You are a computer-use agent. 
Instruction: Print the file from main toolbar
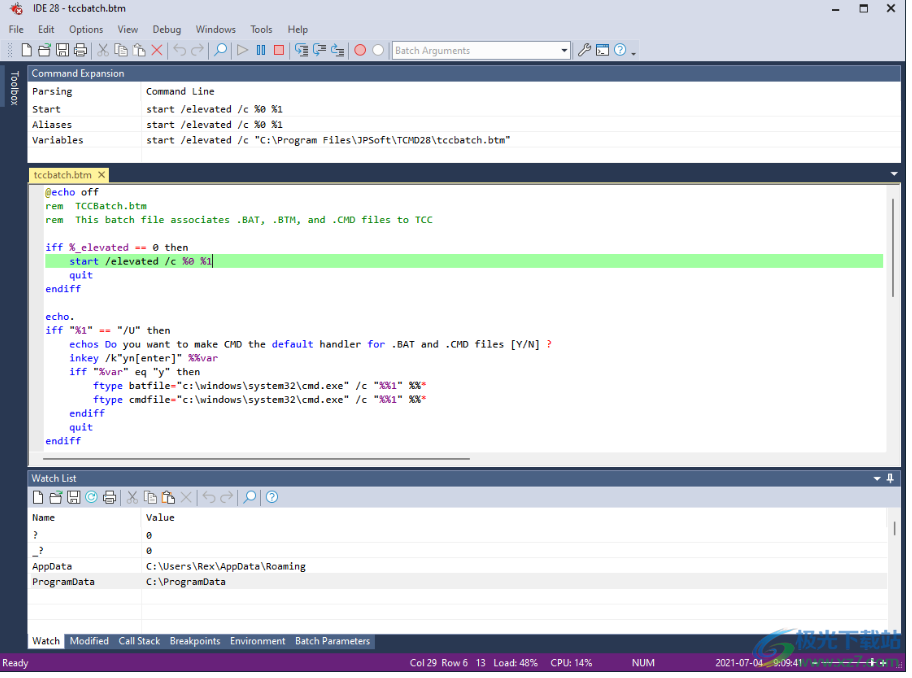[80, 51]
